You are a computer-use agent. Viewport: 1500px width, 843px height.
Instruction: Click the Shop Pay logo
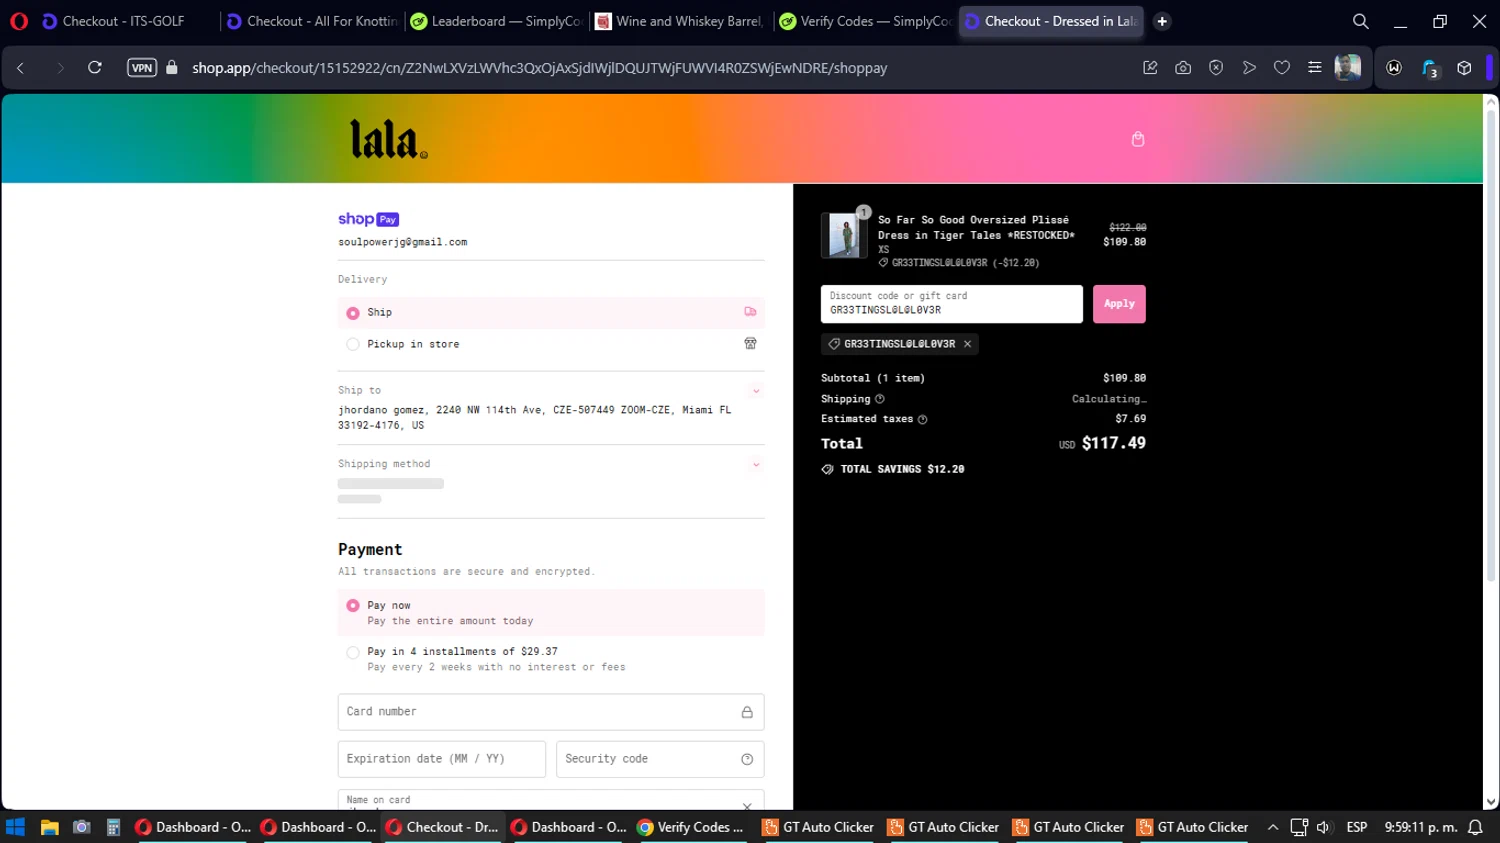(x=368, y=219)
